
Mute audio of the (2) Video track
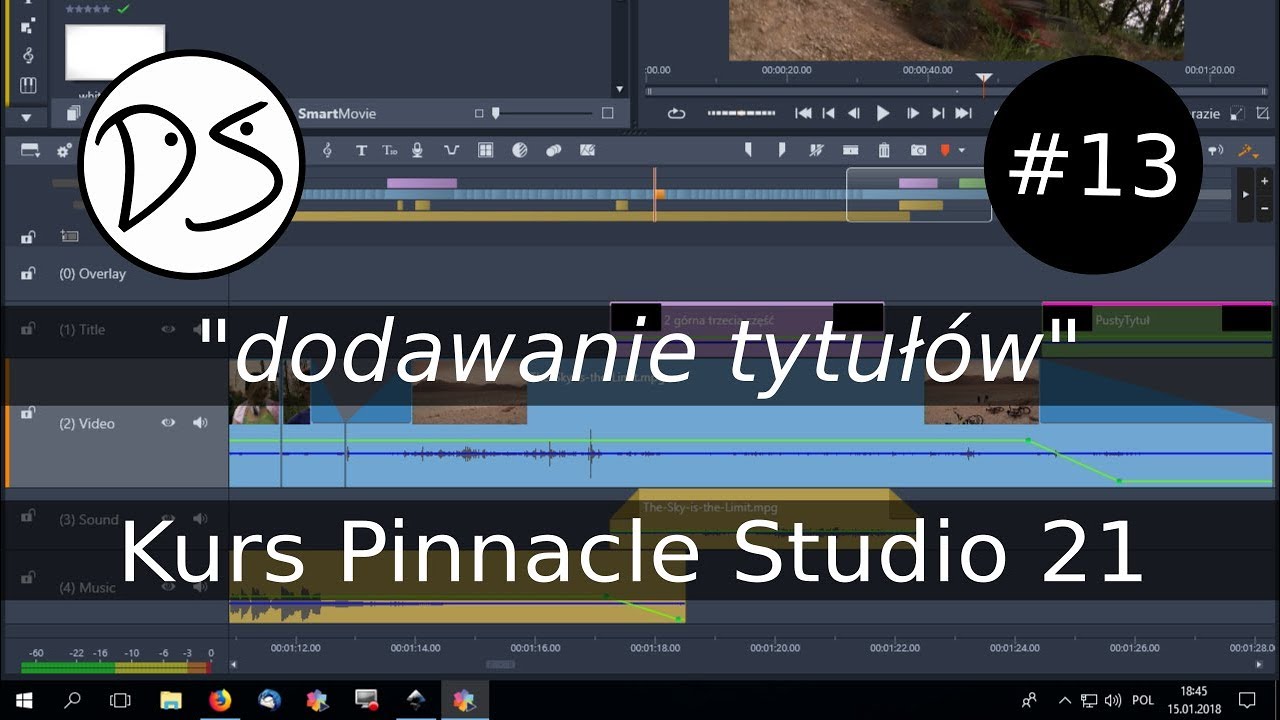click(200, 423)
